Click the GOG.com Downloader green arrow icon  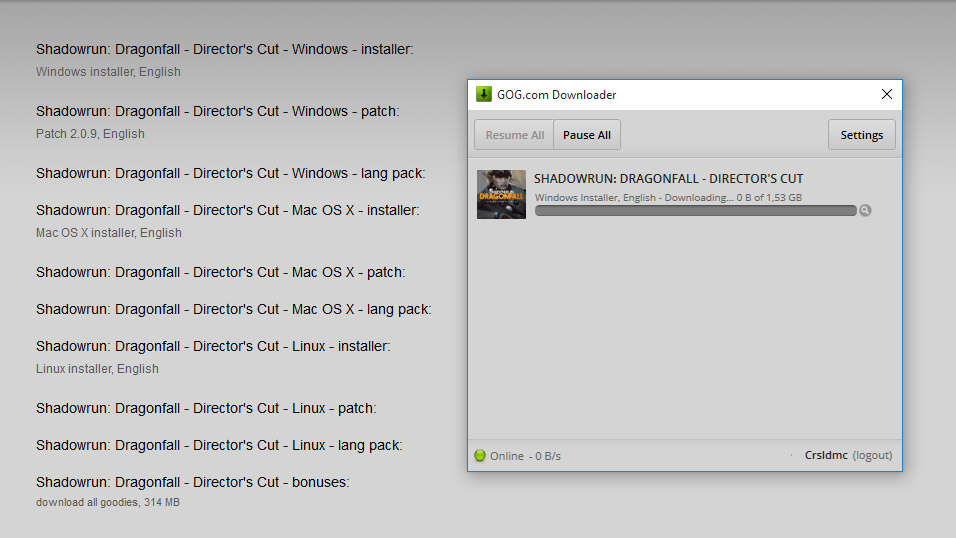tap(483, 94)
